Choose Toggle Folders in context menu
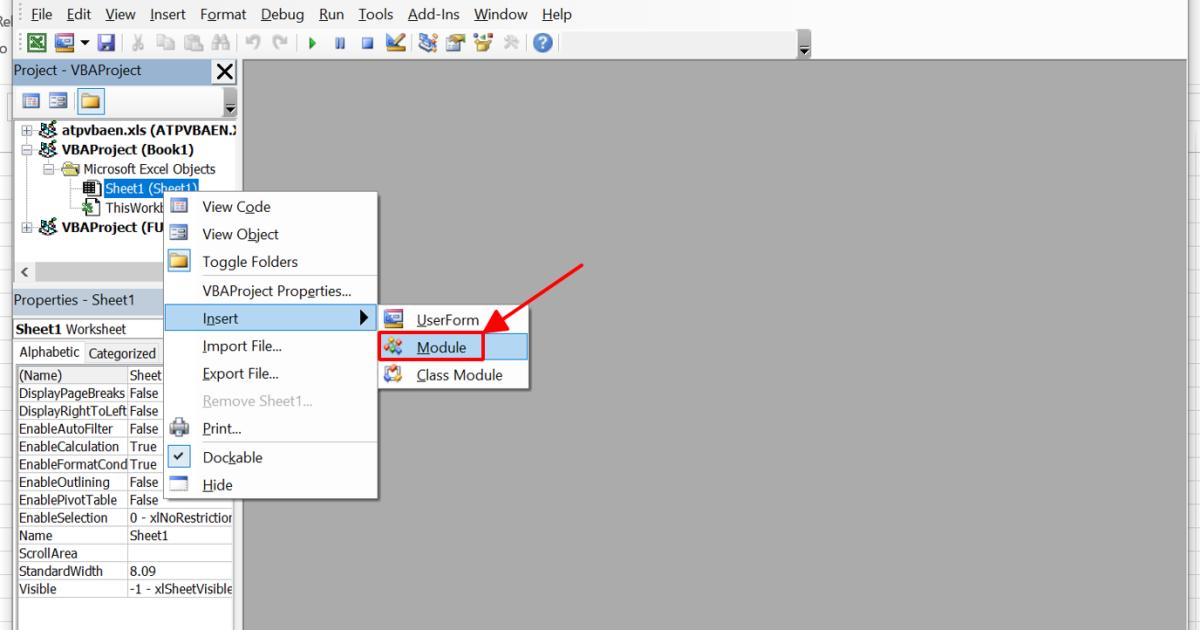Image resolution: width=1200 pixels, height=630 pixels. click(270, 262)
